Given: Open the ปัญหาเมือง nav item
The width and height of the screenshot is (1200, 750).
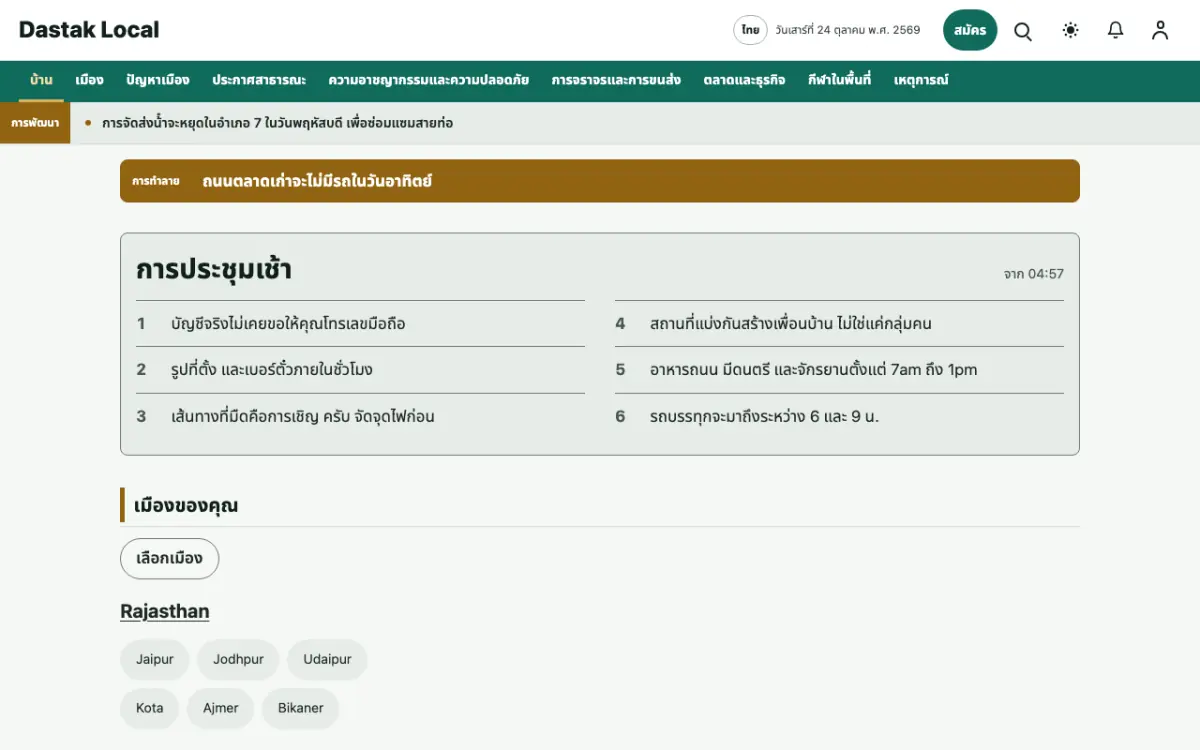Looking at the screenshot, I should coord(158,80).
